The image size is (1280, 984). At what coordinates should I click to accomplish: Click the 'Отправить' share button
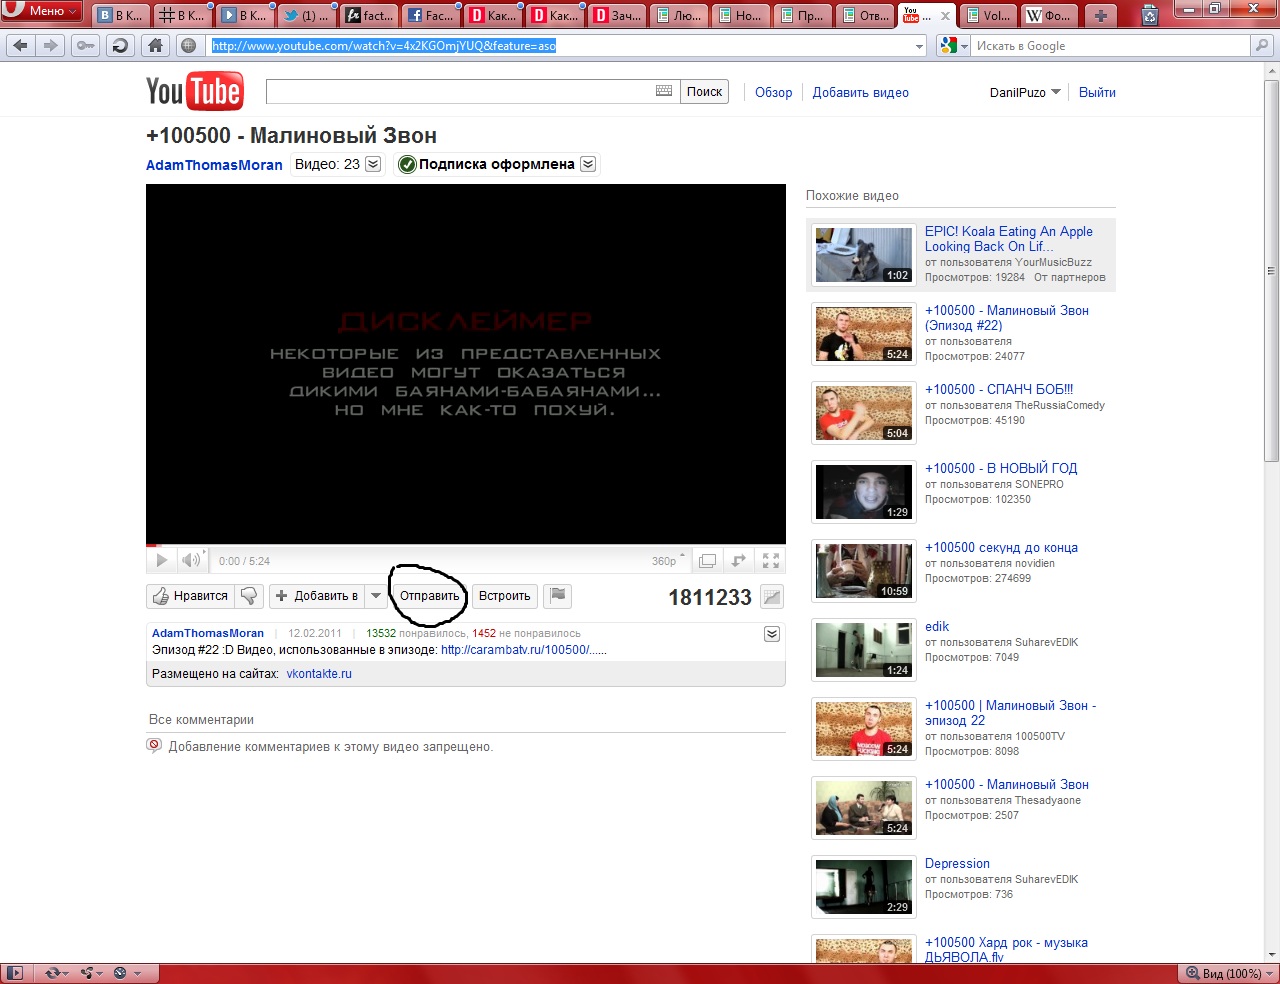click(x=429, y=596)
